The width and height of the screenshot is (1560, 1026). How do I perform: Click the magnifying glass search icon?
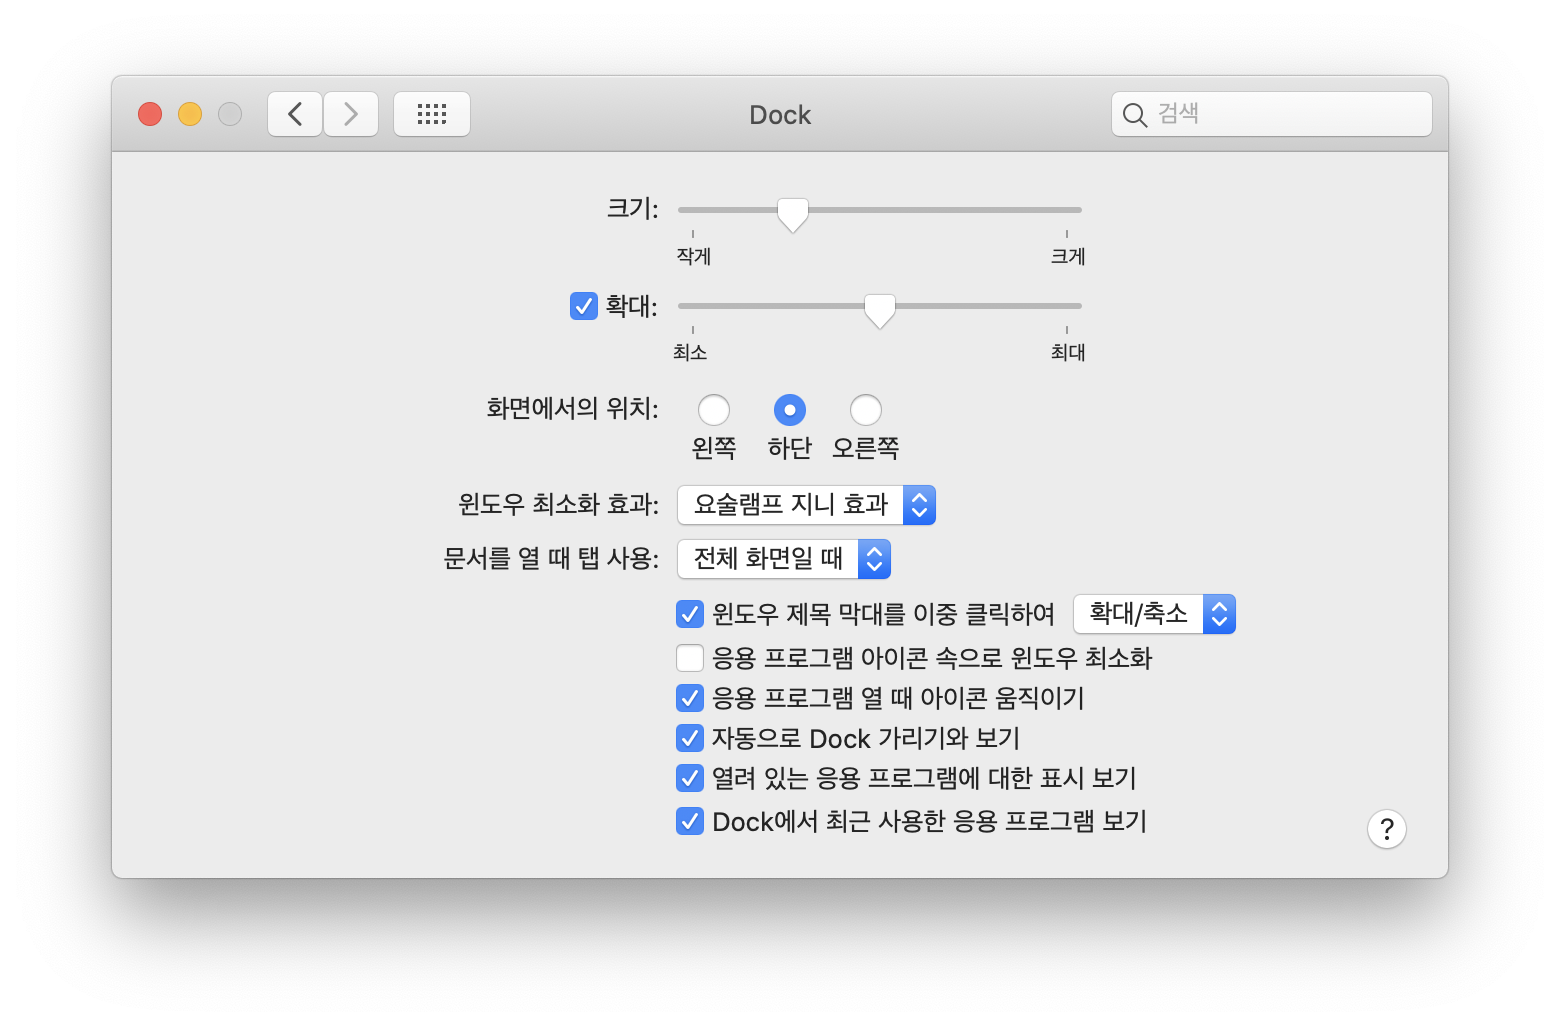click(1134, 115)
